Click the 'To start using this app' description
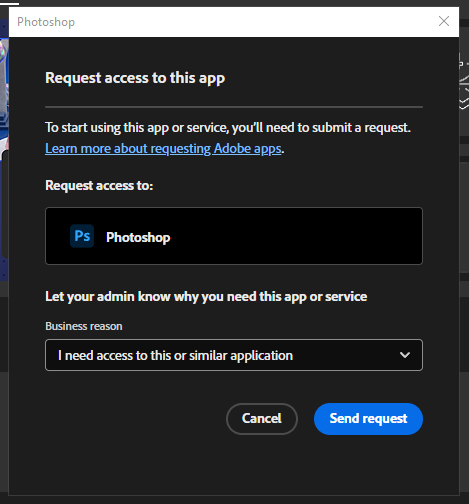This screenshot has height=504, width=469. (x=228, y=128)
